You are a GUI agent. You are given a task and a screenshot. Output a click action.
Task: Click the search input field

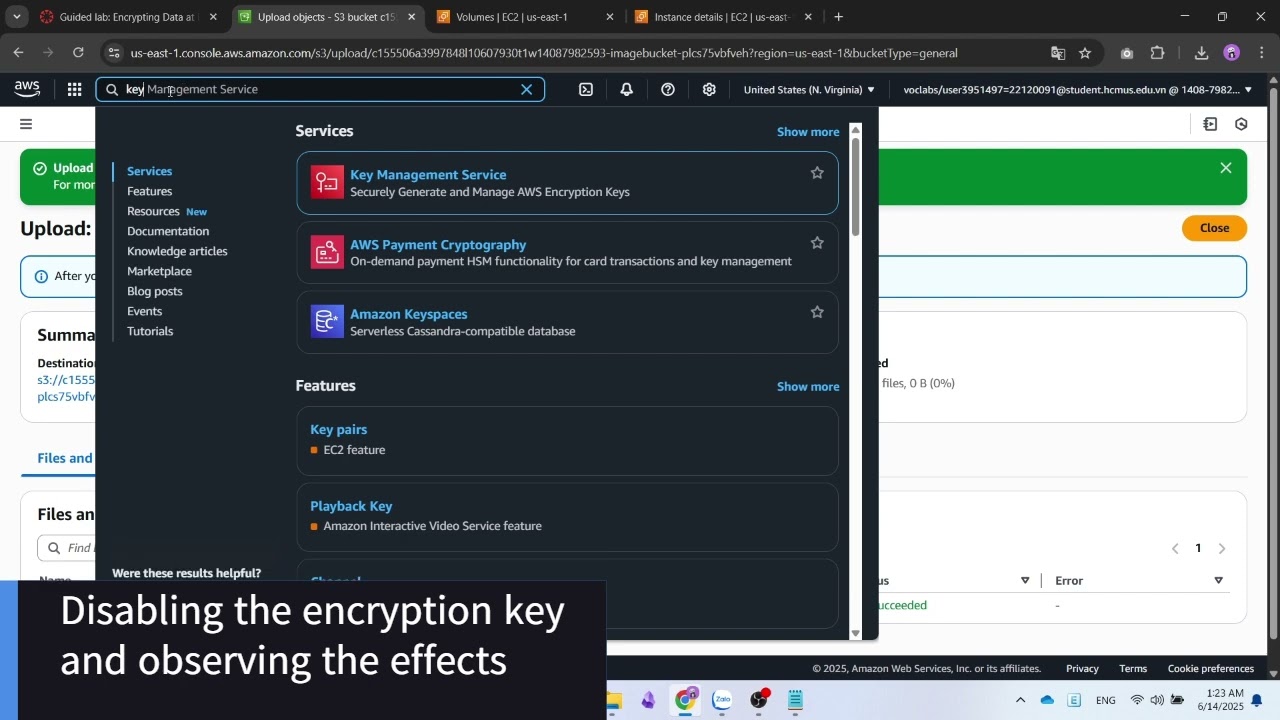320,89
